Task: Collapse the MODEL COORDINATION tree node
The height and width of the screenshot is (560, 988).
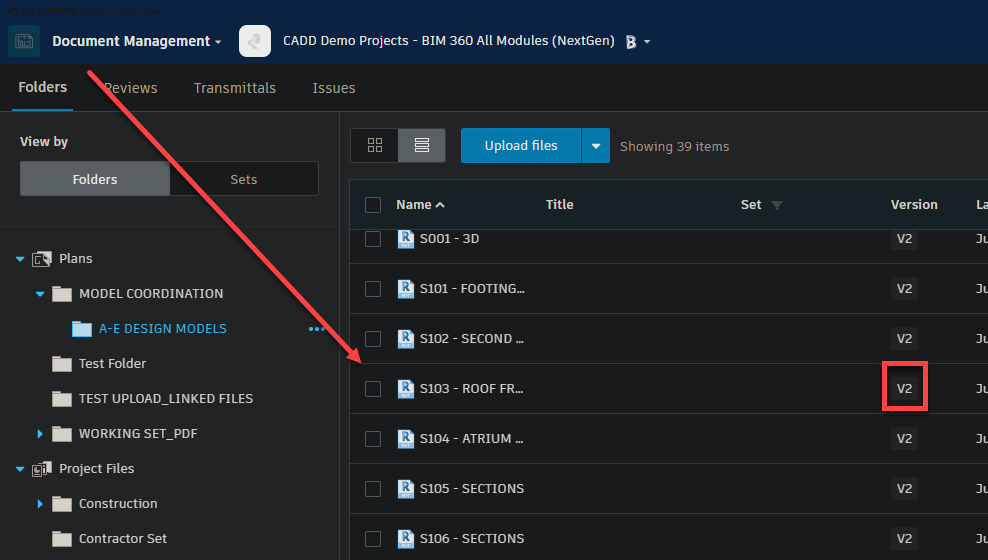Action: 40,294
